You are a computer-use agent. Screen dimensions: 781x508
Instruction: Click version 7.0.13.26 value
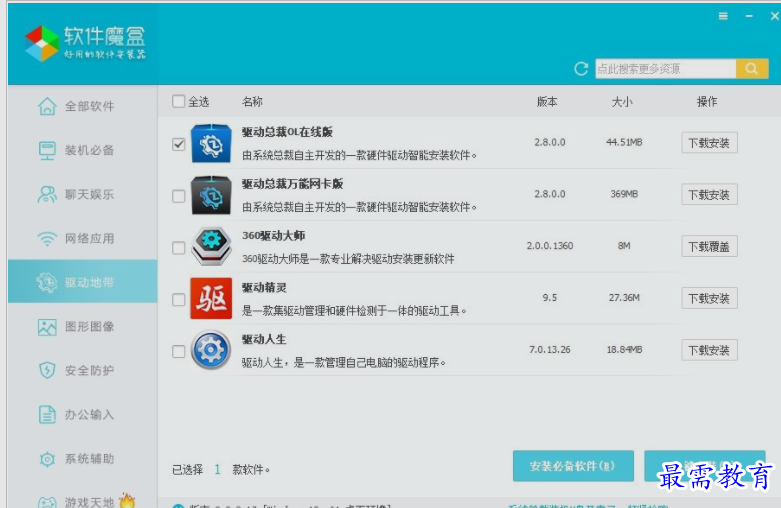(550, 350)
